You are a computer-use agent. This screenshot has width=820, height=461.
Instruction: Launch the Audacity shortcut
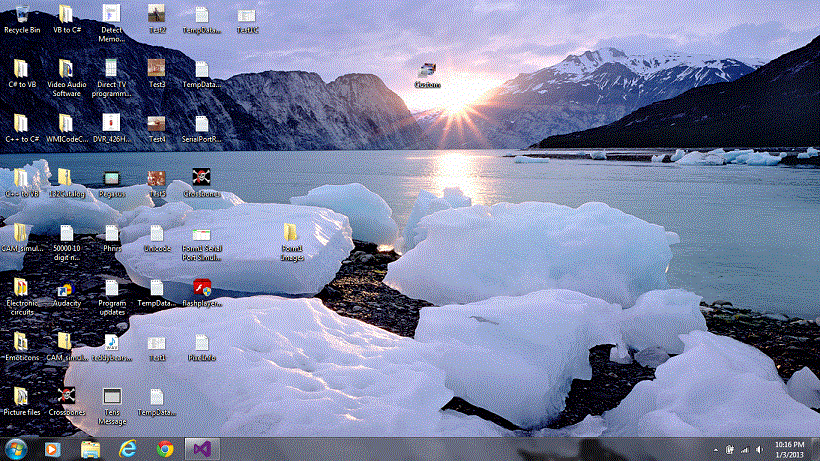click(x=66, y=293)
